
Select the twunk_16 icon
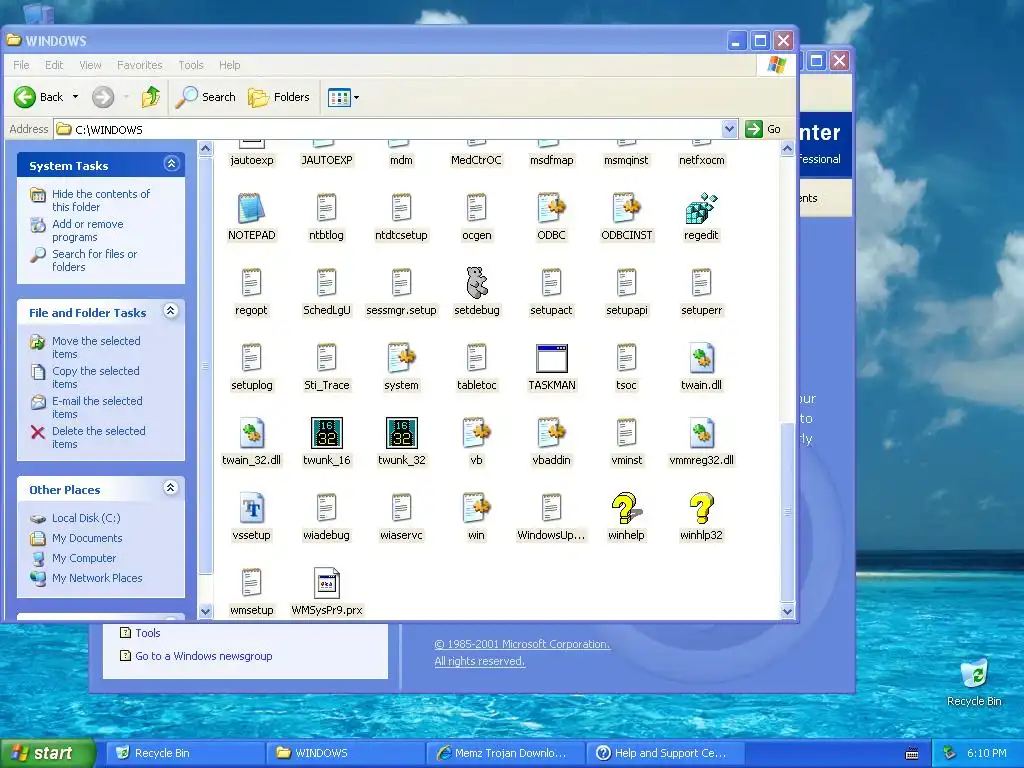pyautogui.click(x=327, y=433)
